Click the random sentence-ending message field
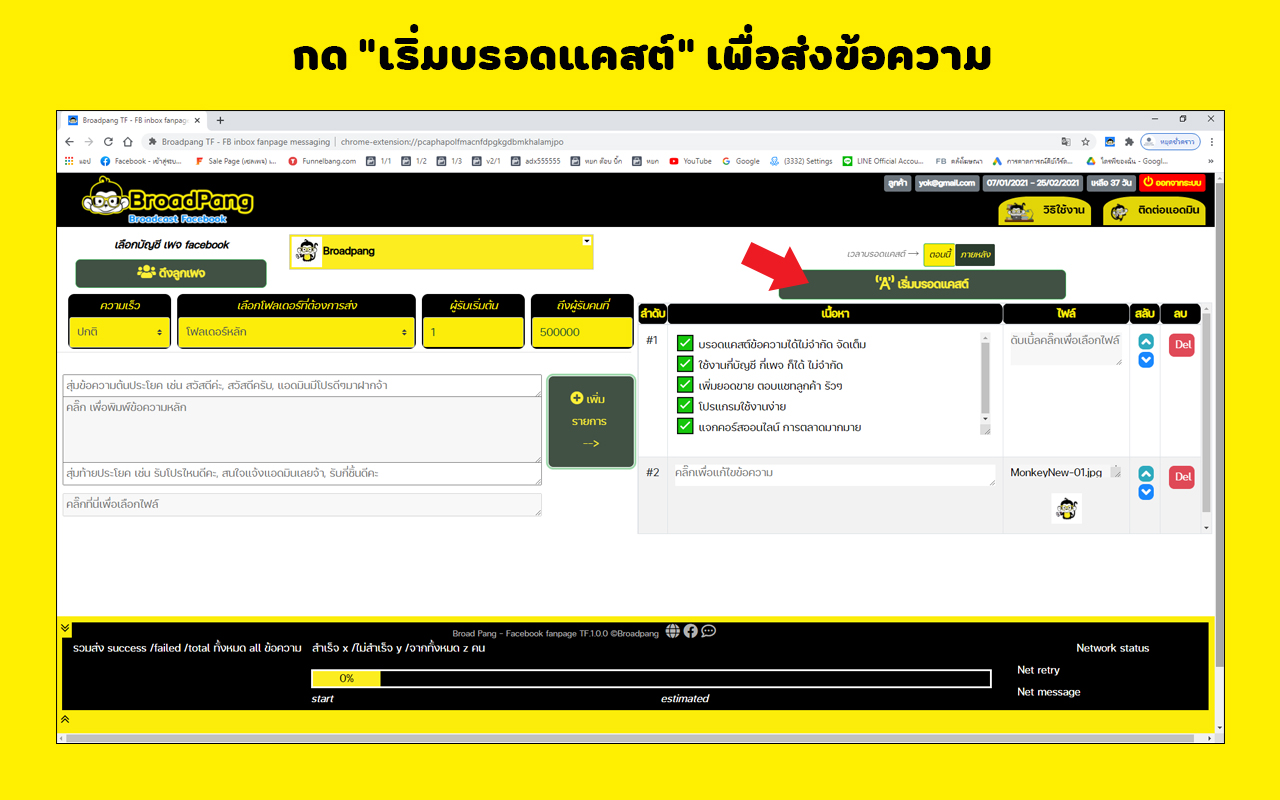This screenshot has height=800, width=1280. pos(302,473)
